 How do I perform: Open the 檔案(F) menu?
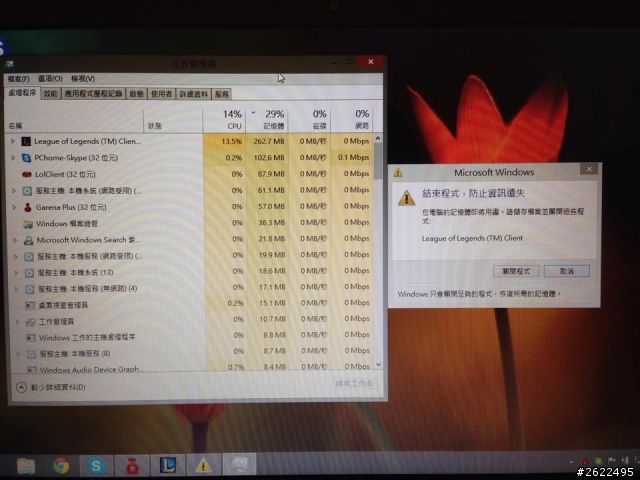tap(19, 79)
